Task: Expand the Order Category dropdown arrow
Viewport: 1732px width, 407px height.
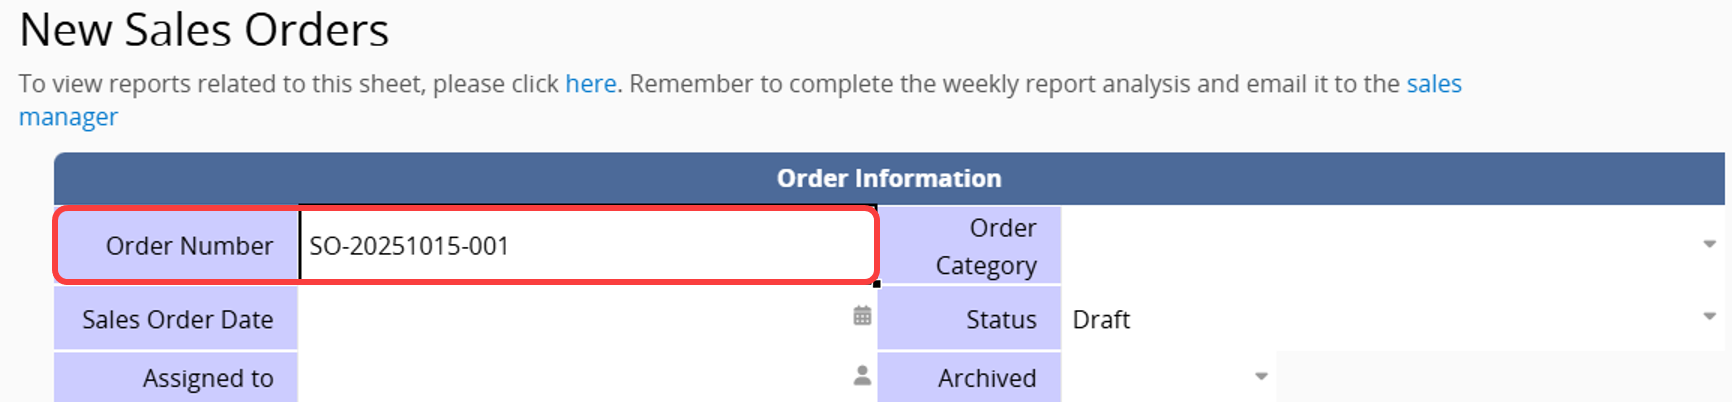Action: (x=1709, y=244)
